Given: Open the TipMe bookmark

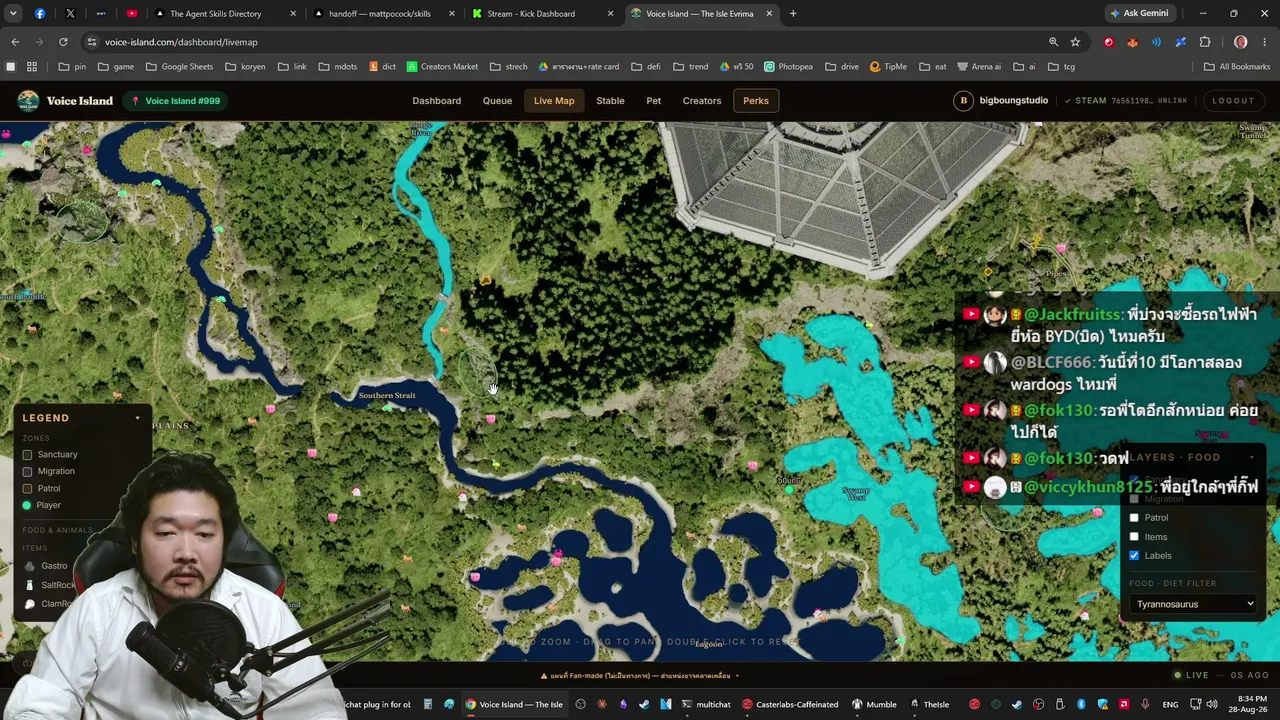Looking at the screenshot, I should 888,67.
